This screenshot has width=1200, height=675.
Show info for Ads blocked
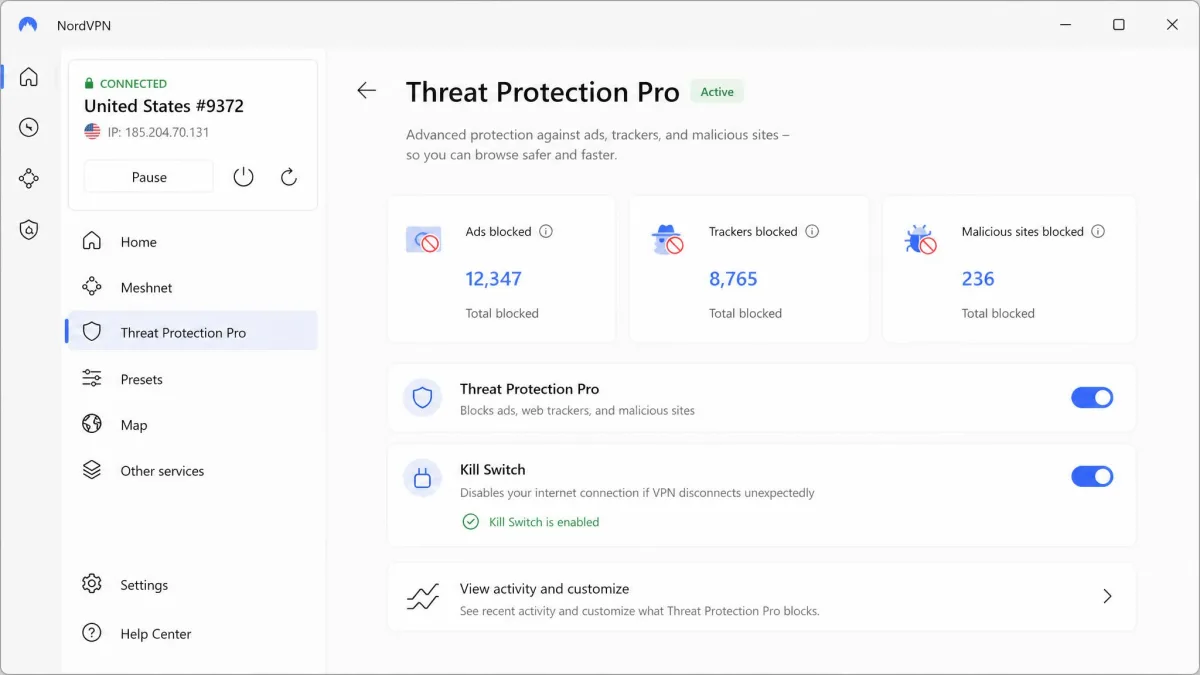(x=546, y=231)
